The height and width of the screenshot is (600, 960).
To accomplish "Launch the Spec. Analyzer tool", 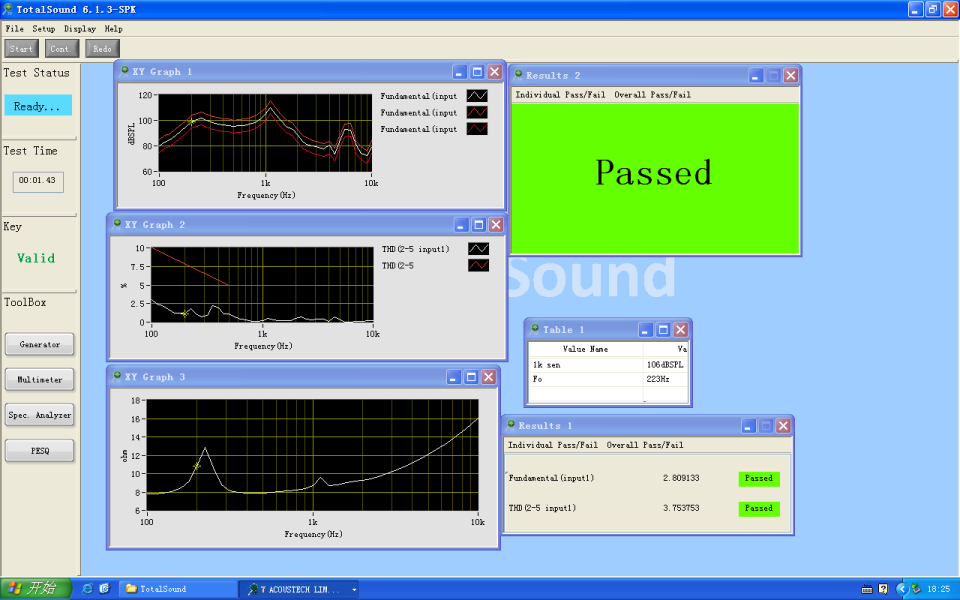I will [x=40, y=415].
